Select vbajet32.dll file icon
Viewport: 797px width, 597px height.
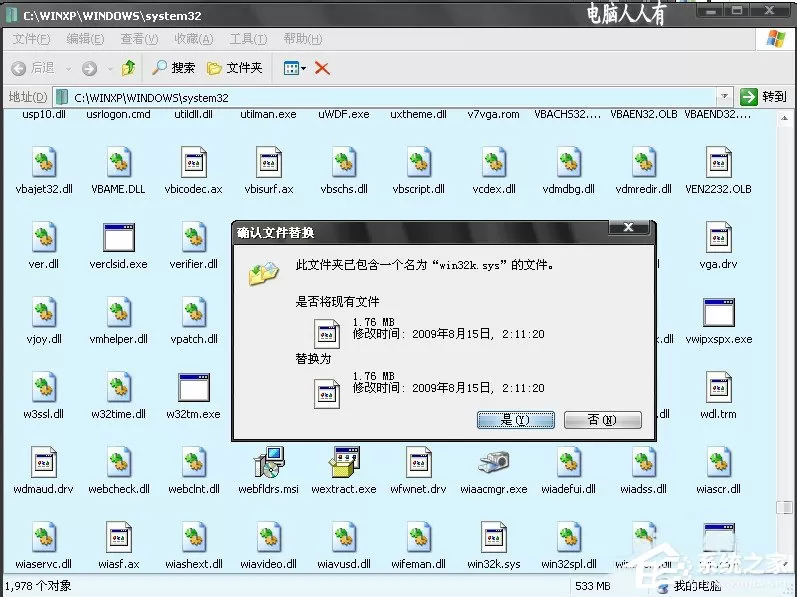pyautogui.click(x=44, y=163)
